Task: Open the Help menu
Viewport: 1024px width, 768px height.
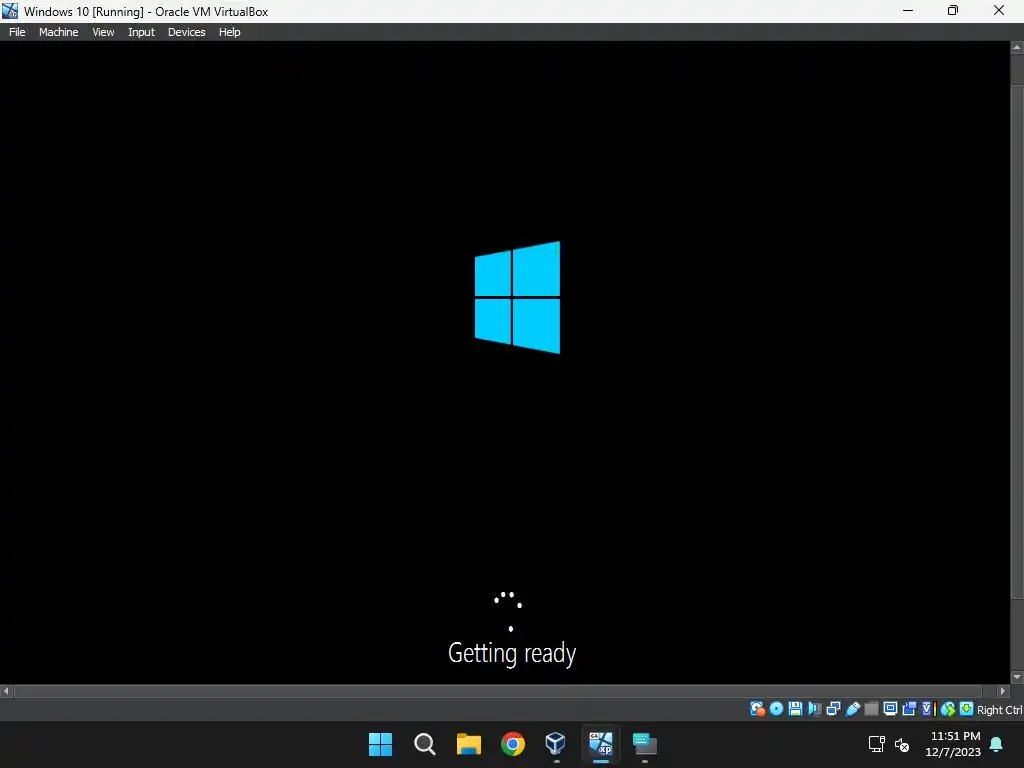Action: [x=229, y=32]
